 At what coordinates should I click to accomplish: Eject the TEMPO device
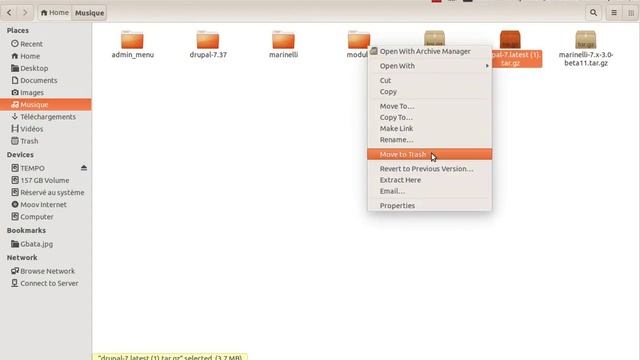click(84, 168)
